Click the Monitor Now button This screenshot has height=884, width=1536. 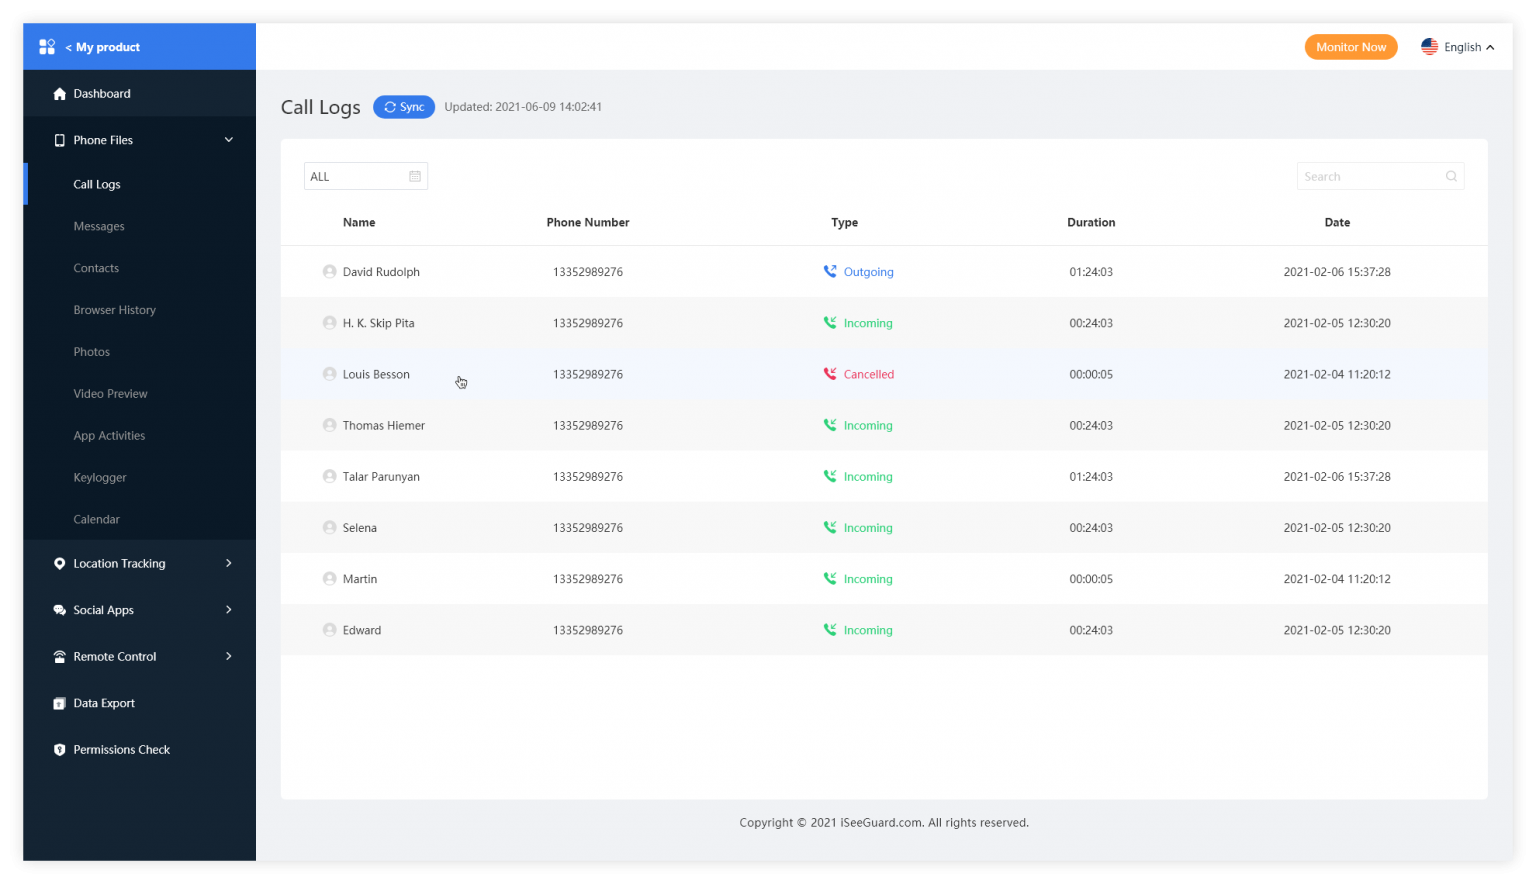point(1351,46)
